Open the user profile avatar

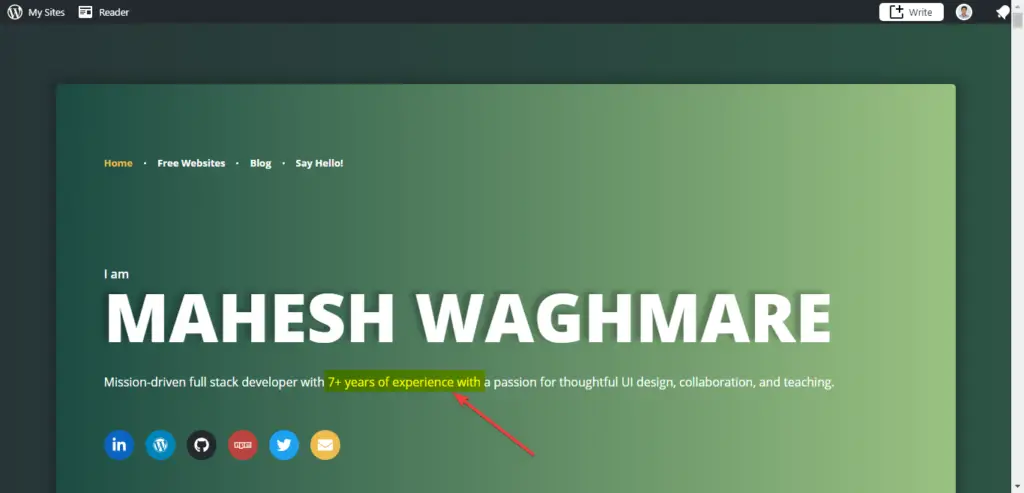964,12
